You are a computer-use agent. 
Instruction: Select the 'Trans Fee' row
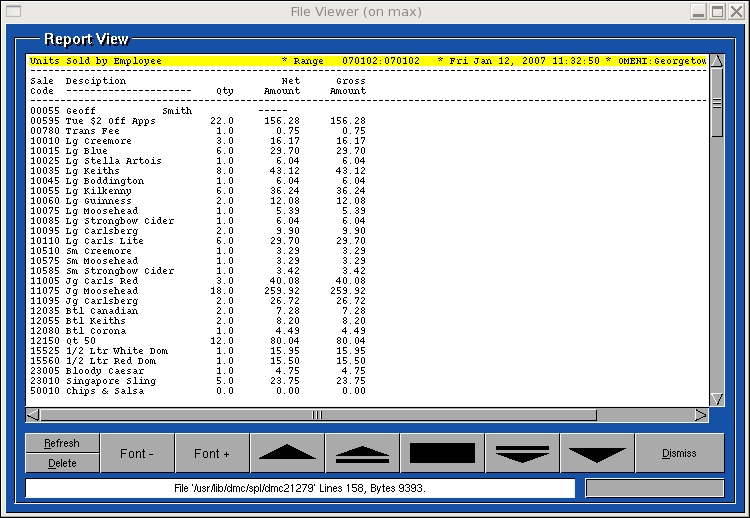click(198, 131)
